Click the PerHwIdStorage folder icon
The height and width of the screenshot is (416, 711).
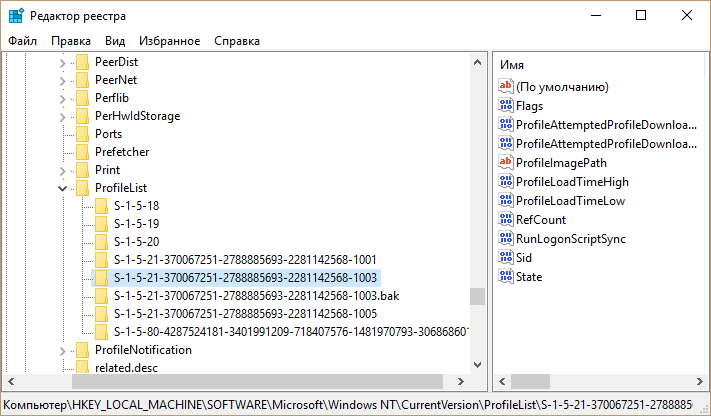[x=83, y=116]
